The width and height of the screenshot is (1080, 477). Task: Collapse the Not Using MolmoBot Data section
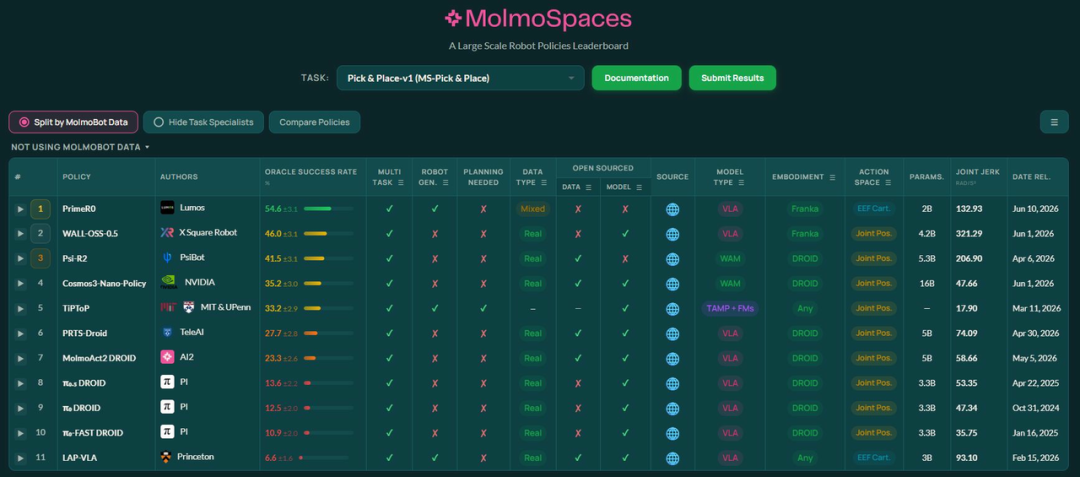point(81,147)
